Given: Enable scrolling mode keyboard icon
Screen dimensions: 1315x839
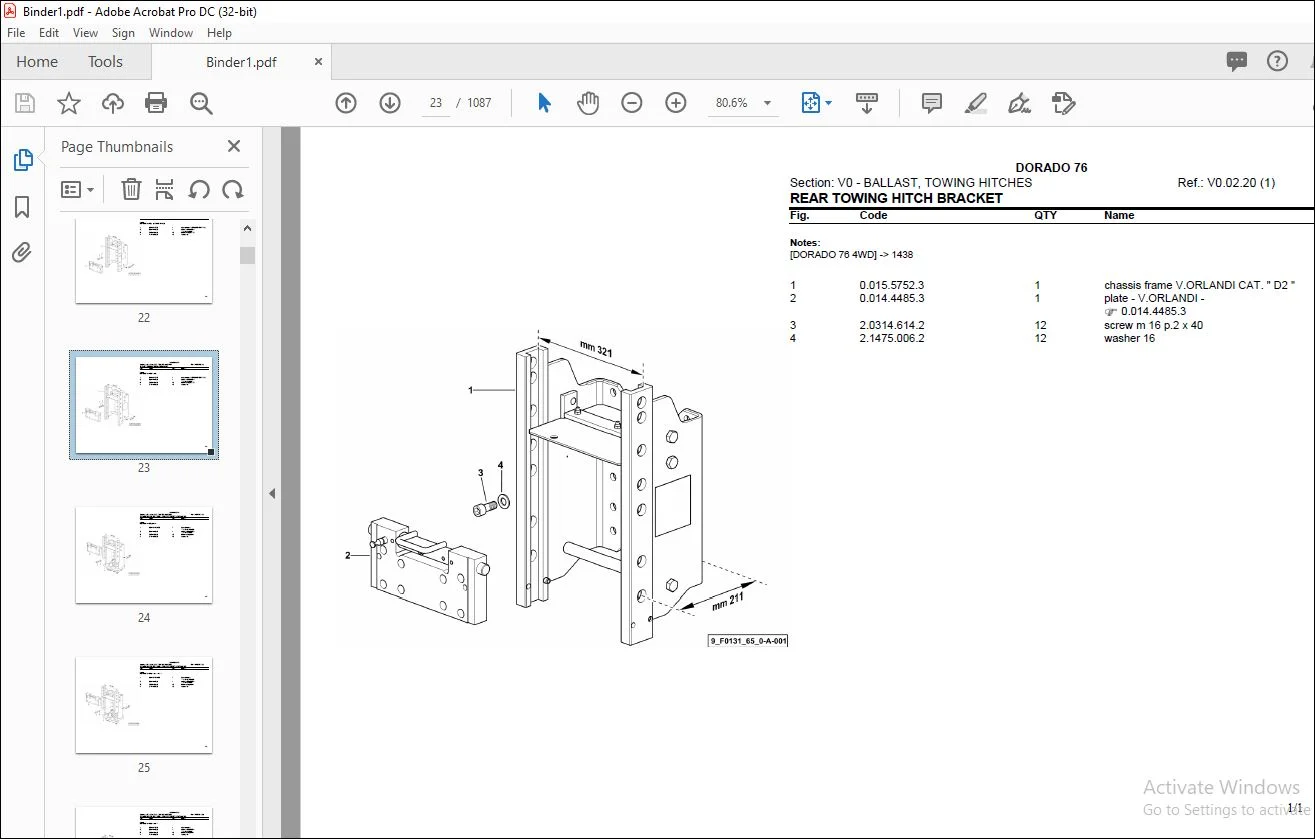Looking at the screenshot, I should click(867, 103).
